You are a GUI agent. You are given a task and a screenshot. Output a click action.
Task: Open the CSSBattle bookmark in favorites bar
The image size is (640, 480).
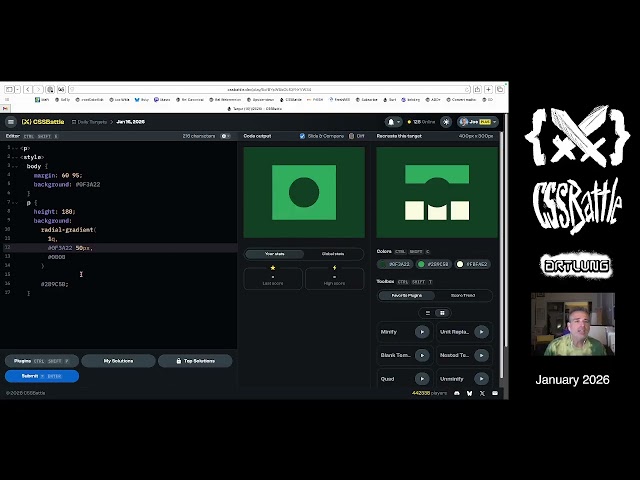coord(291,100)
